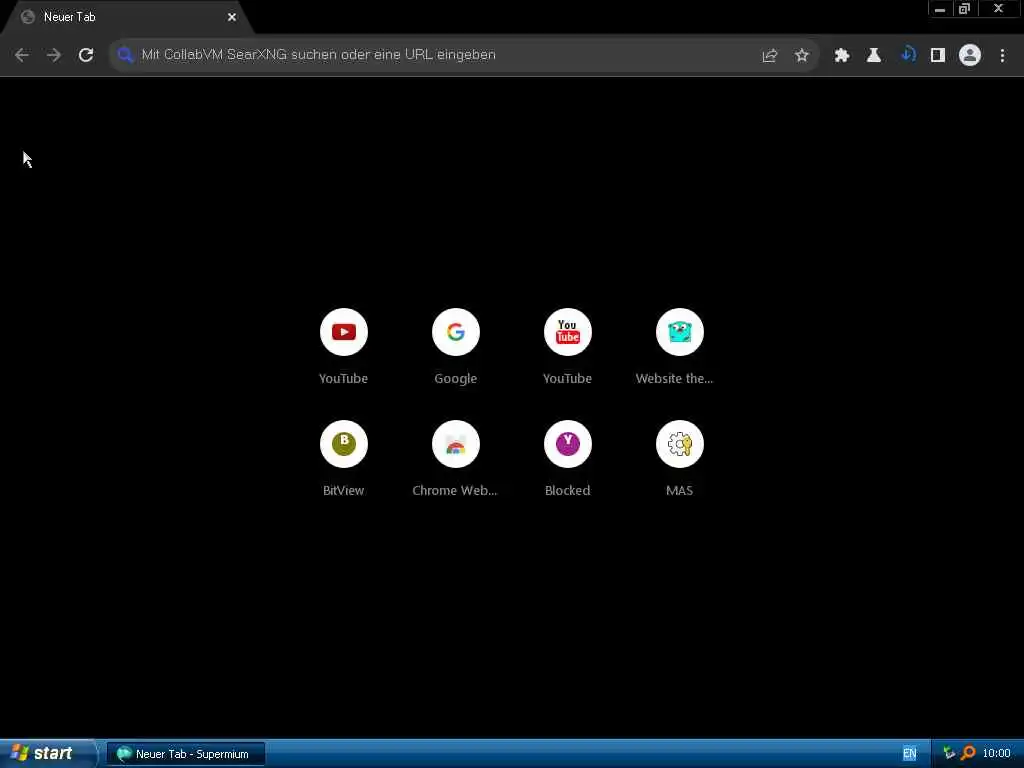1024x768 pixels.
Task: Click the magnifier tray icon
Action: coord(968,754)
